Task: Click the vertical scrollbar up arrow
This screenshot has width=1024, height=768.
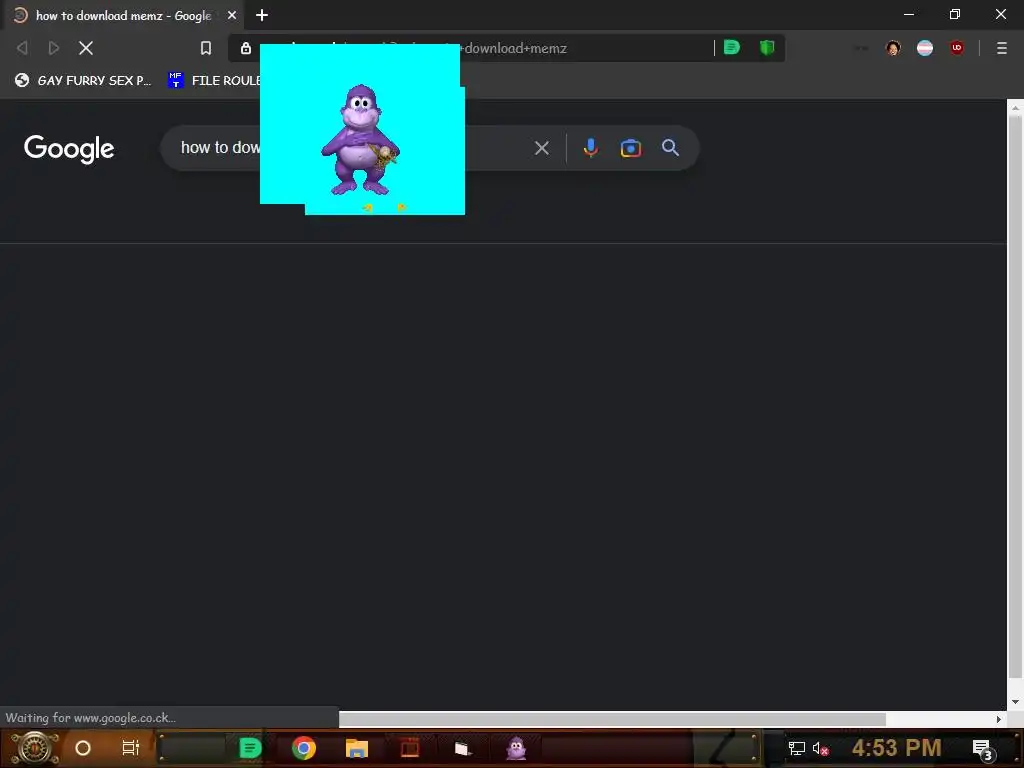Action: pyautogui.click(x=1015, y=108)
